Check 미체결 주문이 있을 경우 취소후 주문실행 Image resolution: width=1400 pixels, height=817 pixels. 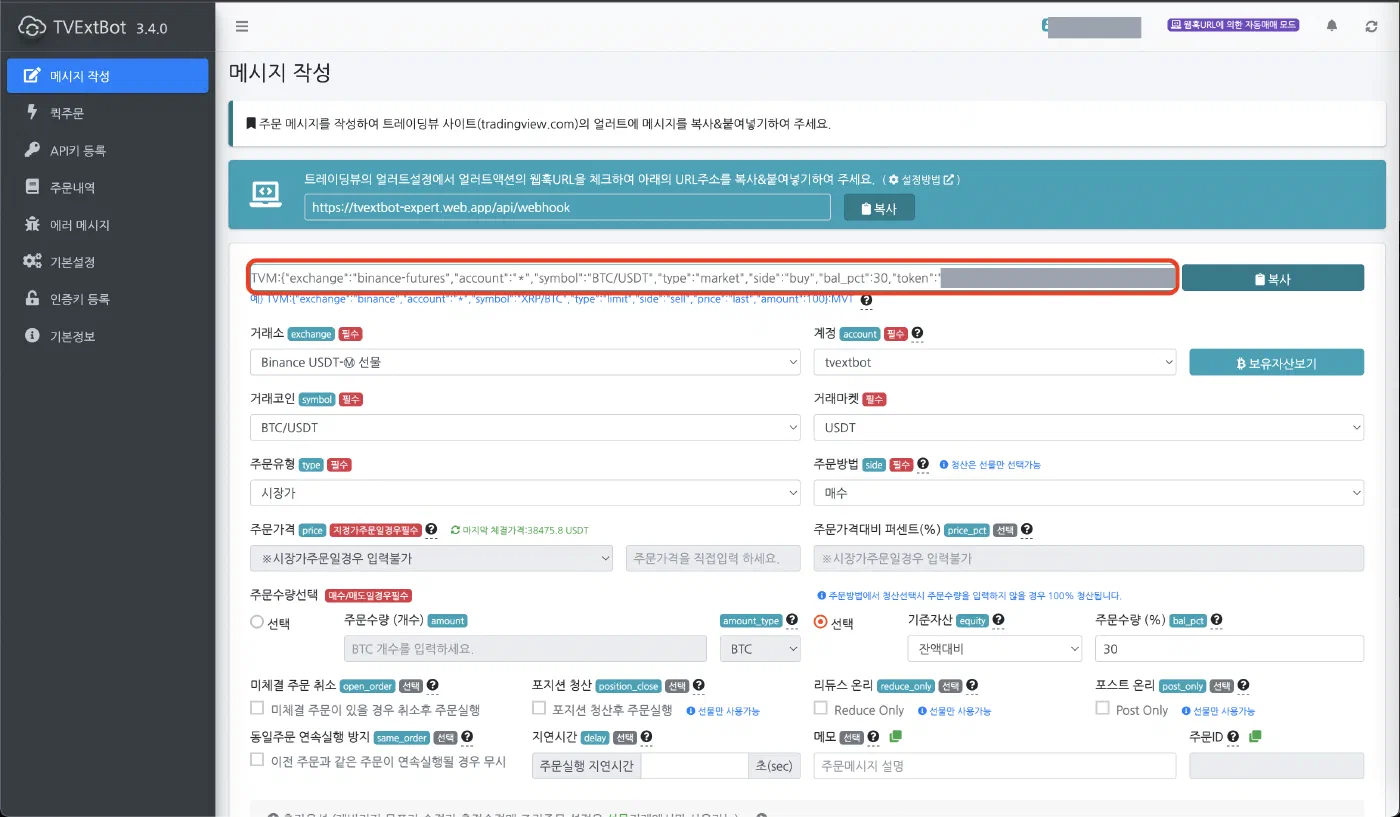pos(257,709)
